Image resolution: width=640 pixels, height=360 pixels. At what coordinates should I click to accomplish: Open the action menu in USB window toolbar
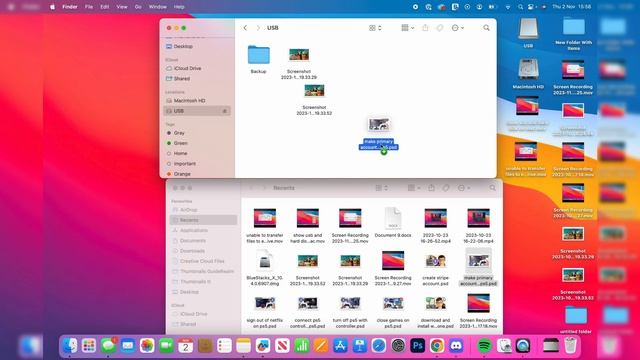[x=458, y=28]
